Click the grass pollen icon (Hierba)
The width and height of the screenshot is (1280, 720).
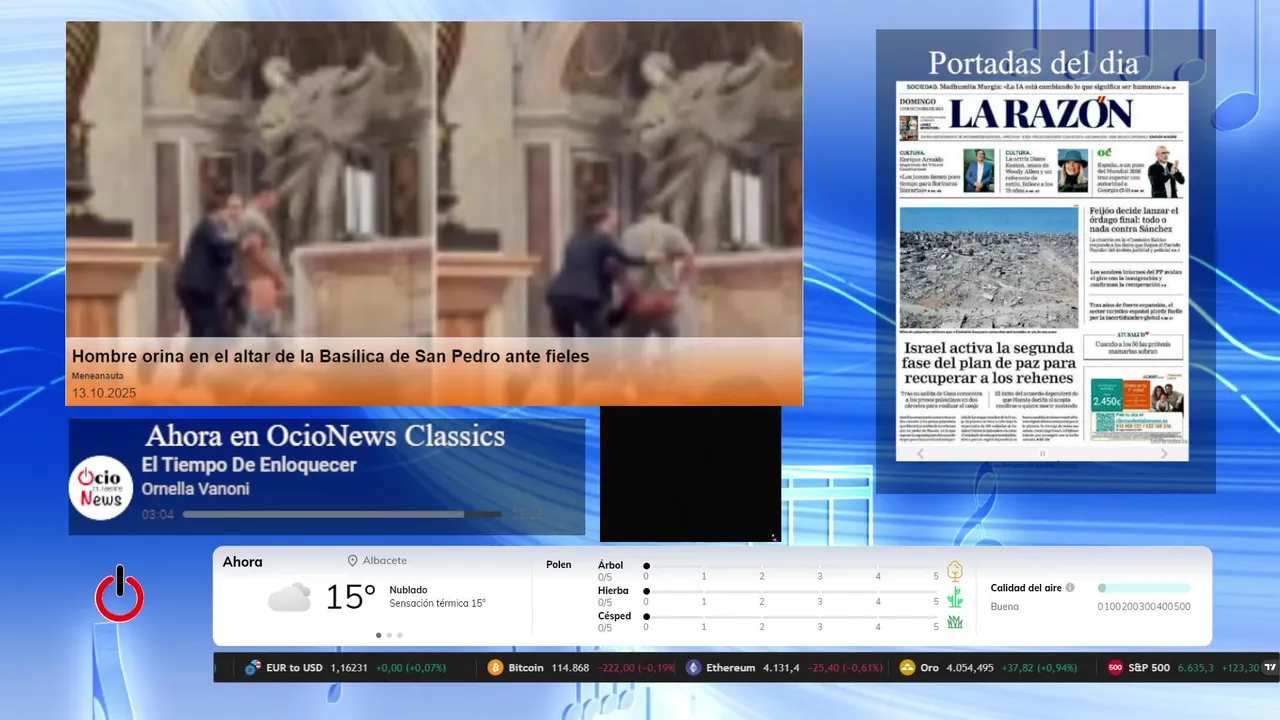[x=955, y=597]
